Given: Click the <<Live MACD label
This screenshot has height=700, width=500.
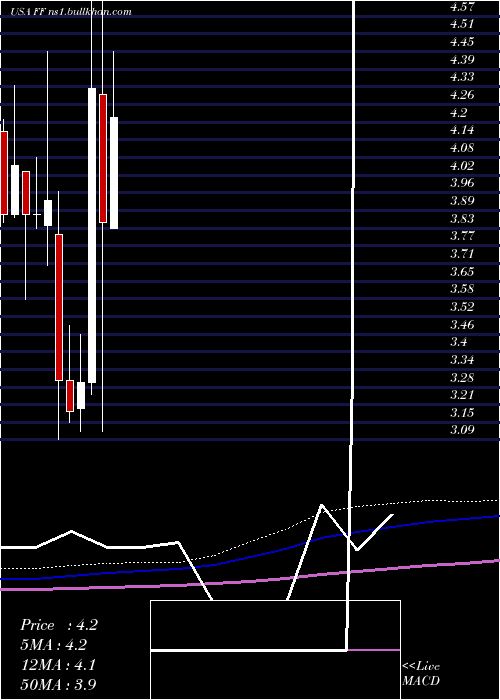Looking at the screenshot, I should [421, 674].
